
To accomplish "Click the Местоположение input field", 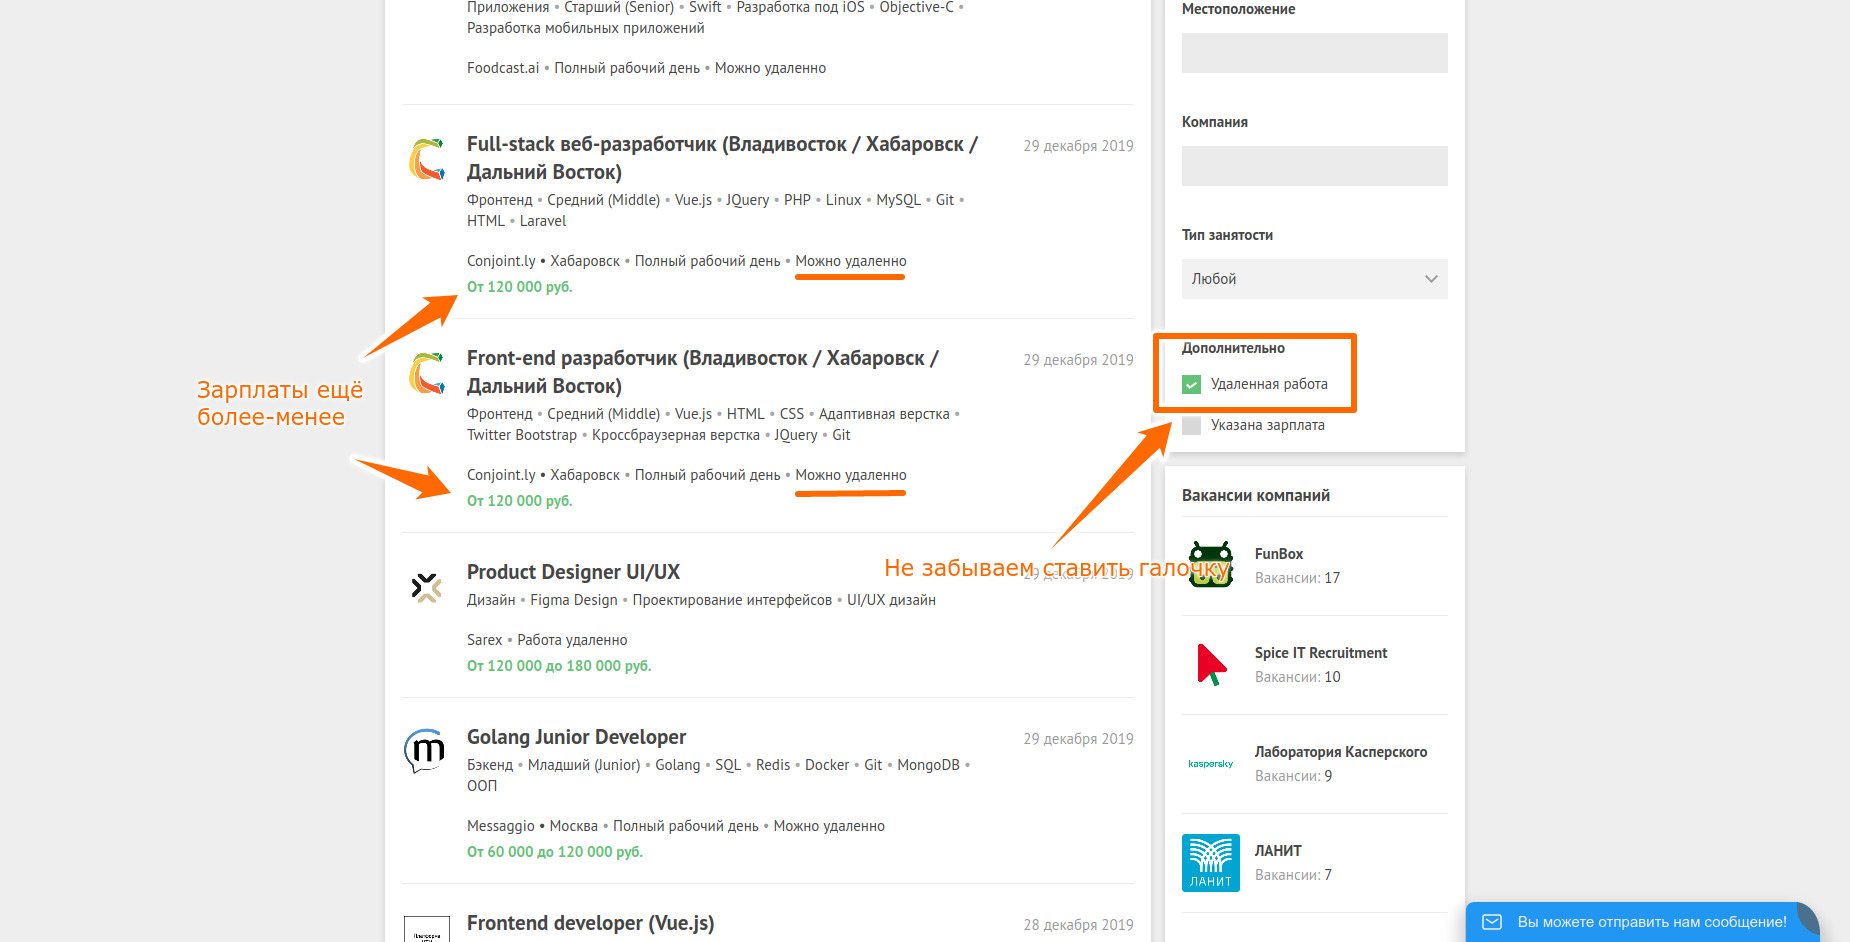I will [1314, 53].
